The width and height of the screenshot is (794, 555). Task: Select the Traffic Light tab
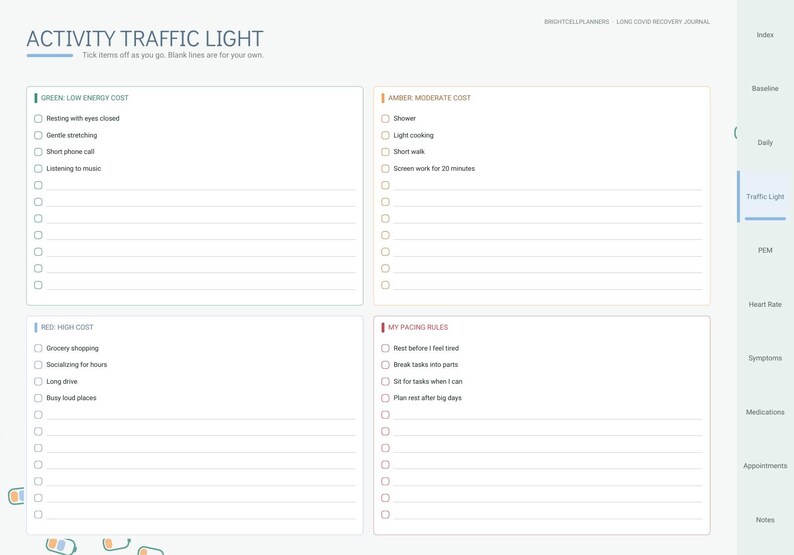tap(765, 196)
